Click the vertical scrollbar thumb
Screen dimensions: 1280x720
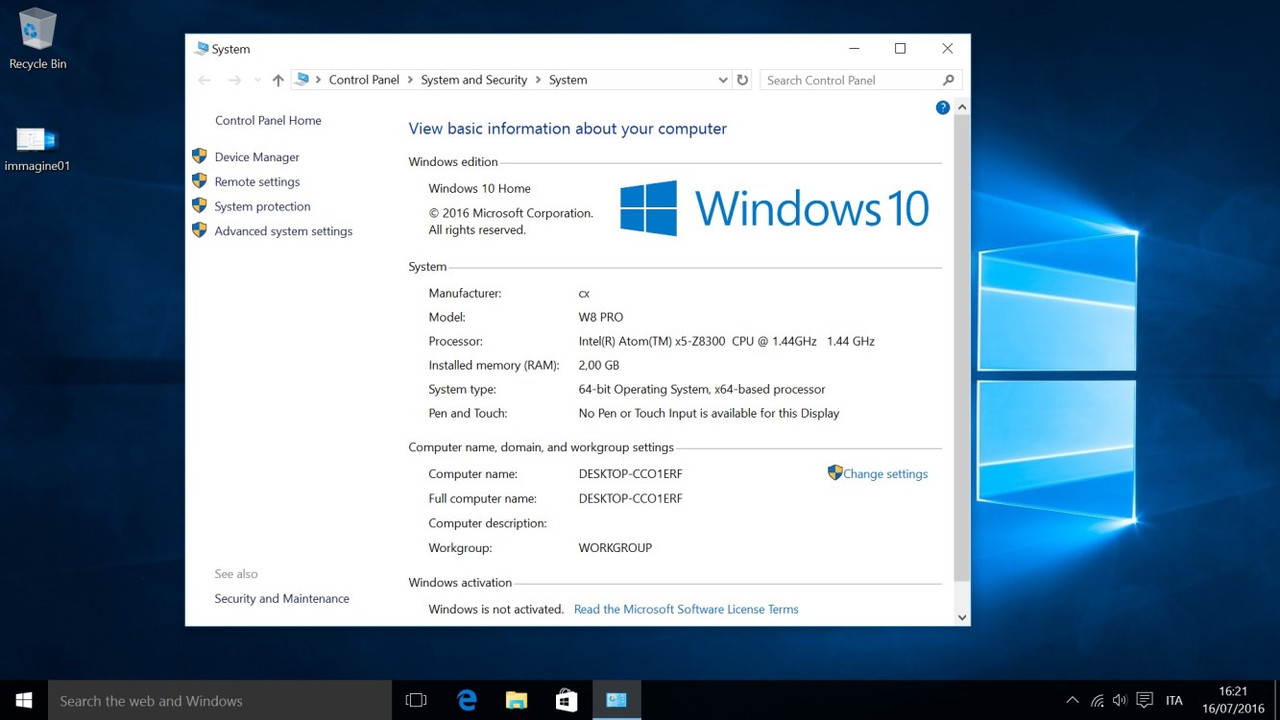(962, 347)
